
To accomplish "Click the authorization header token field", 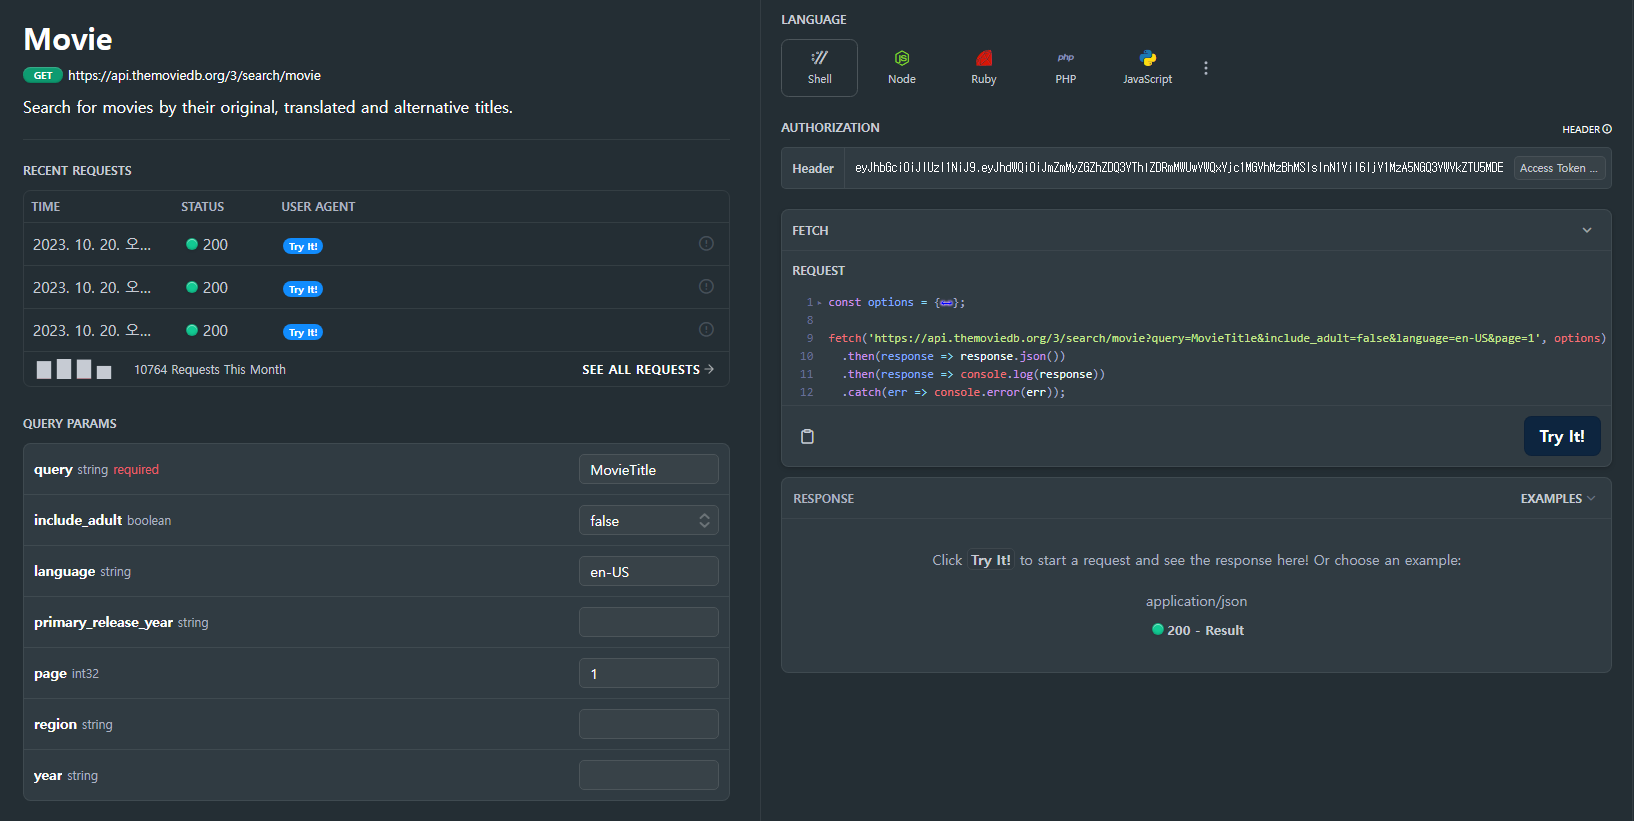I will click(x=1179, y=168).
